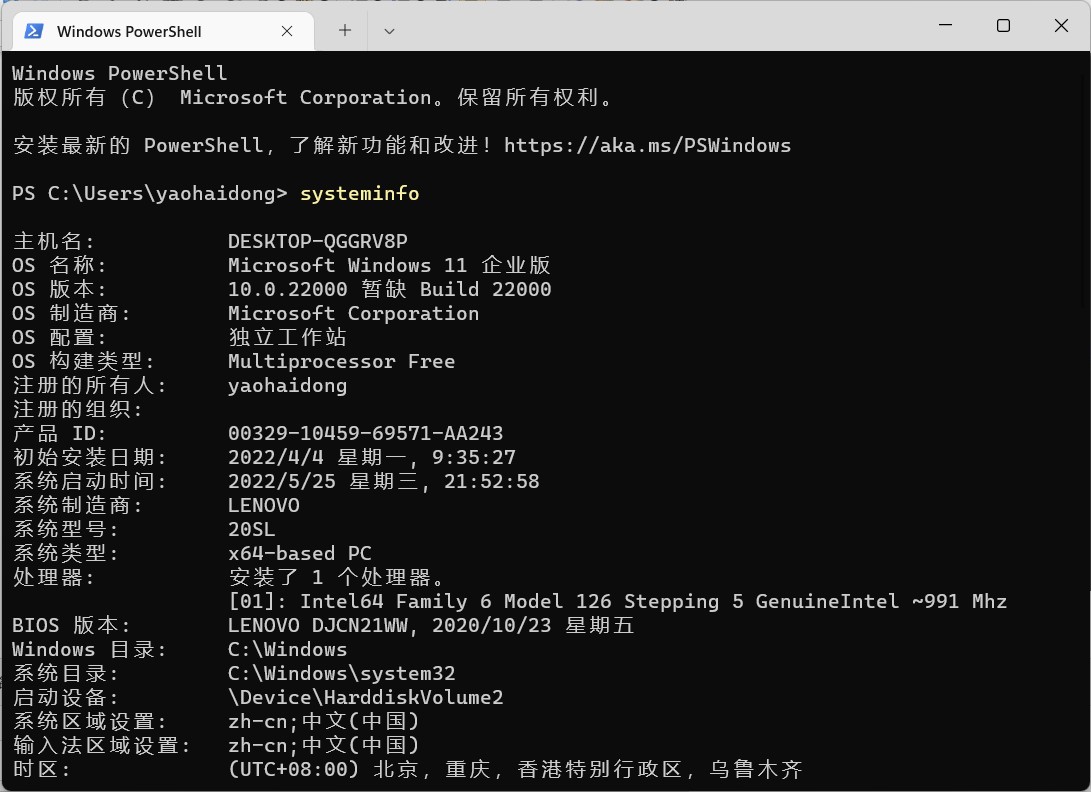Minimize the terminal window
The width and height of the screenshot is (1091, 792).
tap(945, 25)
